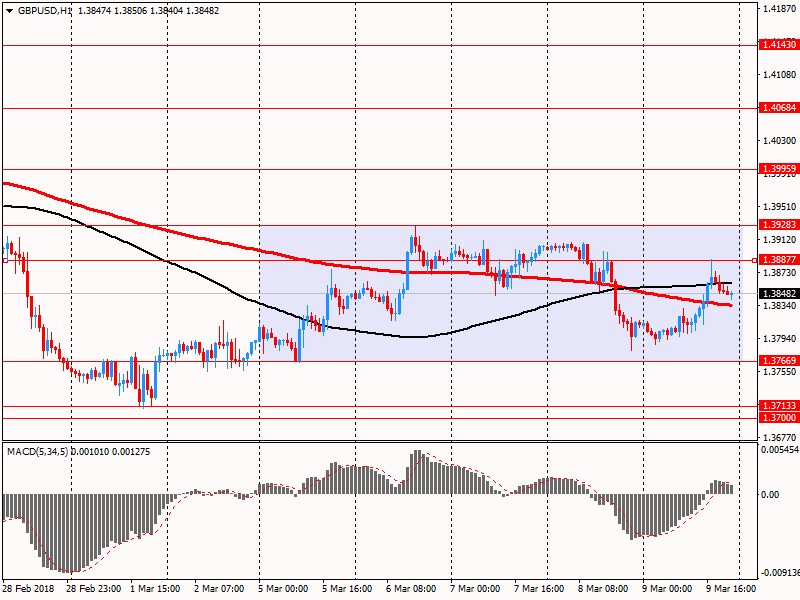Select the 9 Mar 16:00 time axis label
The image size is (800, 600).
pyautogui.click(x=731, y=589)
